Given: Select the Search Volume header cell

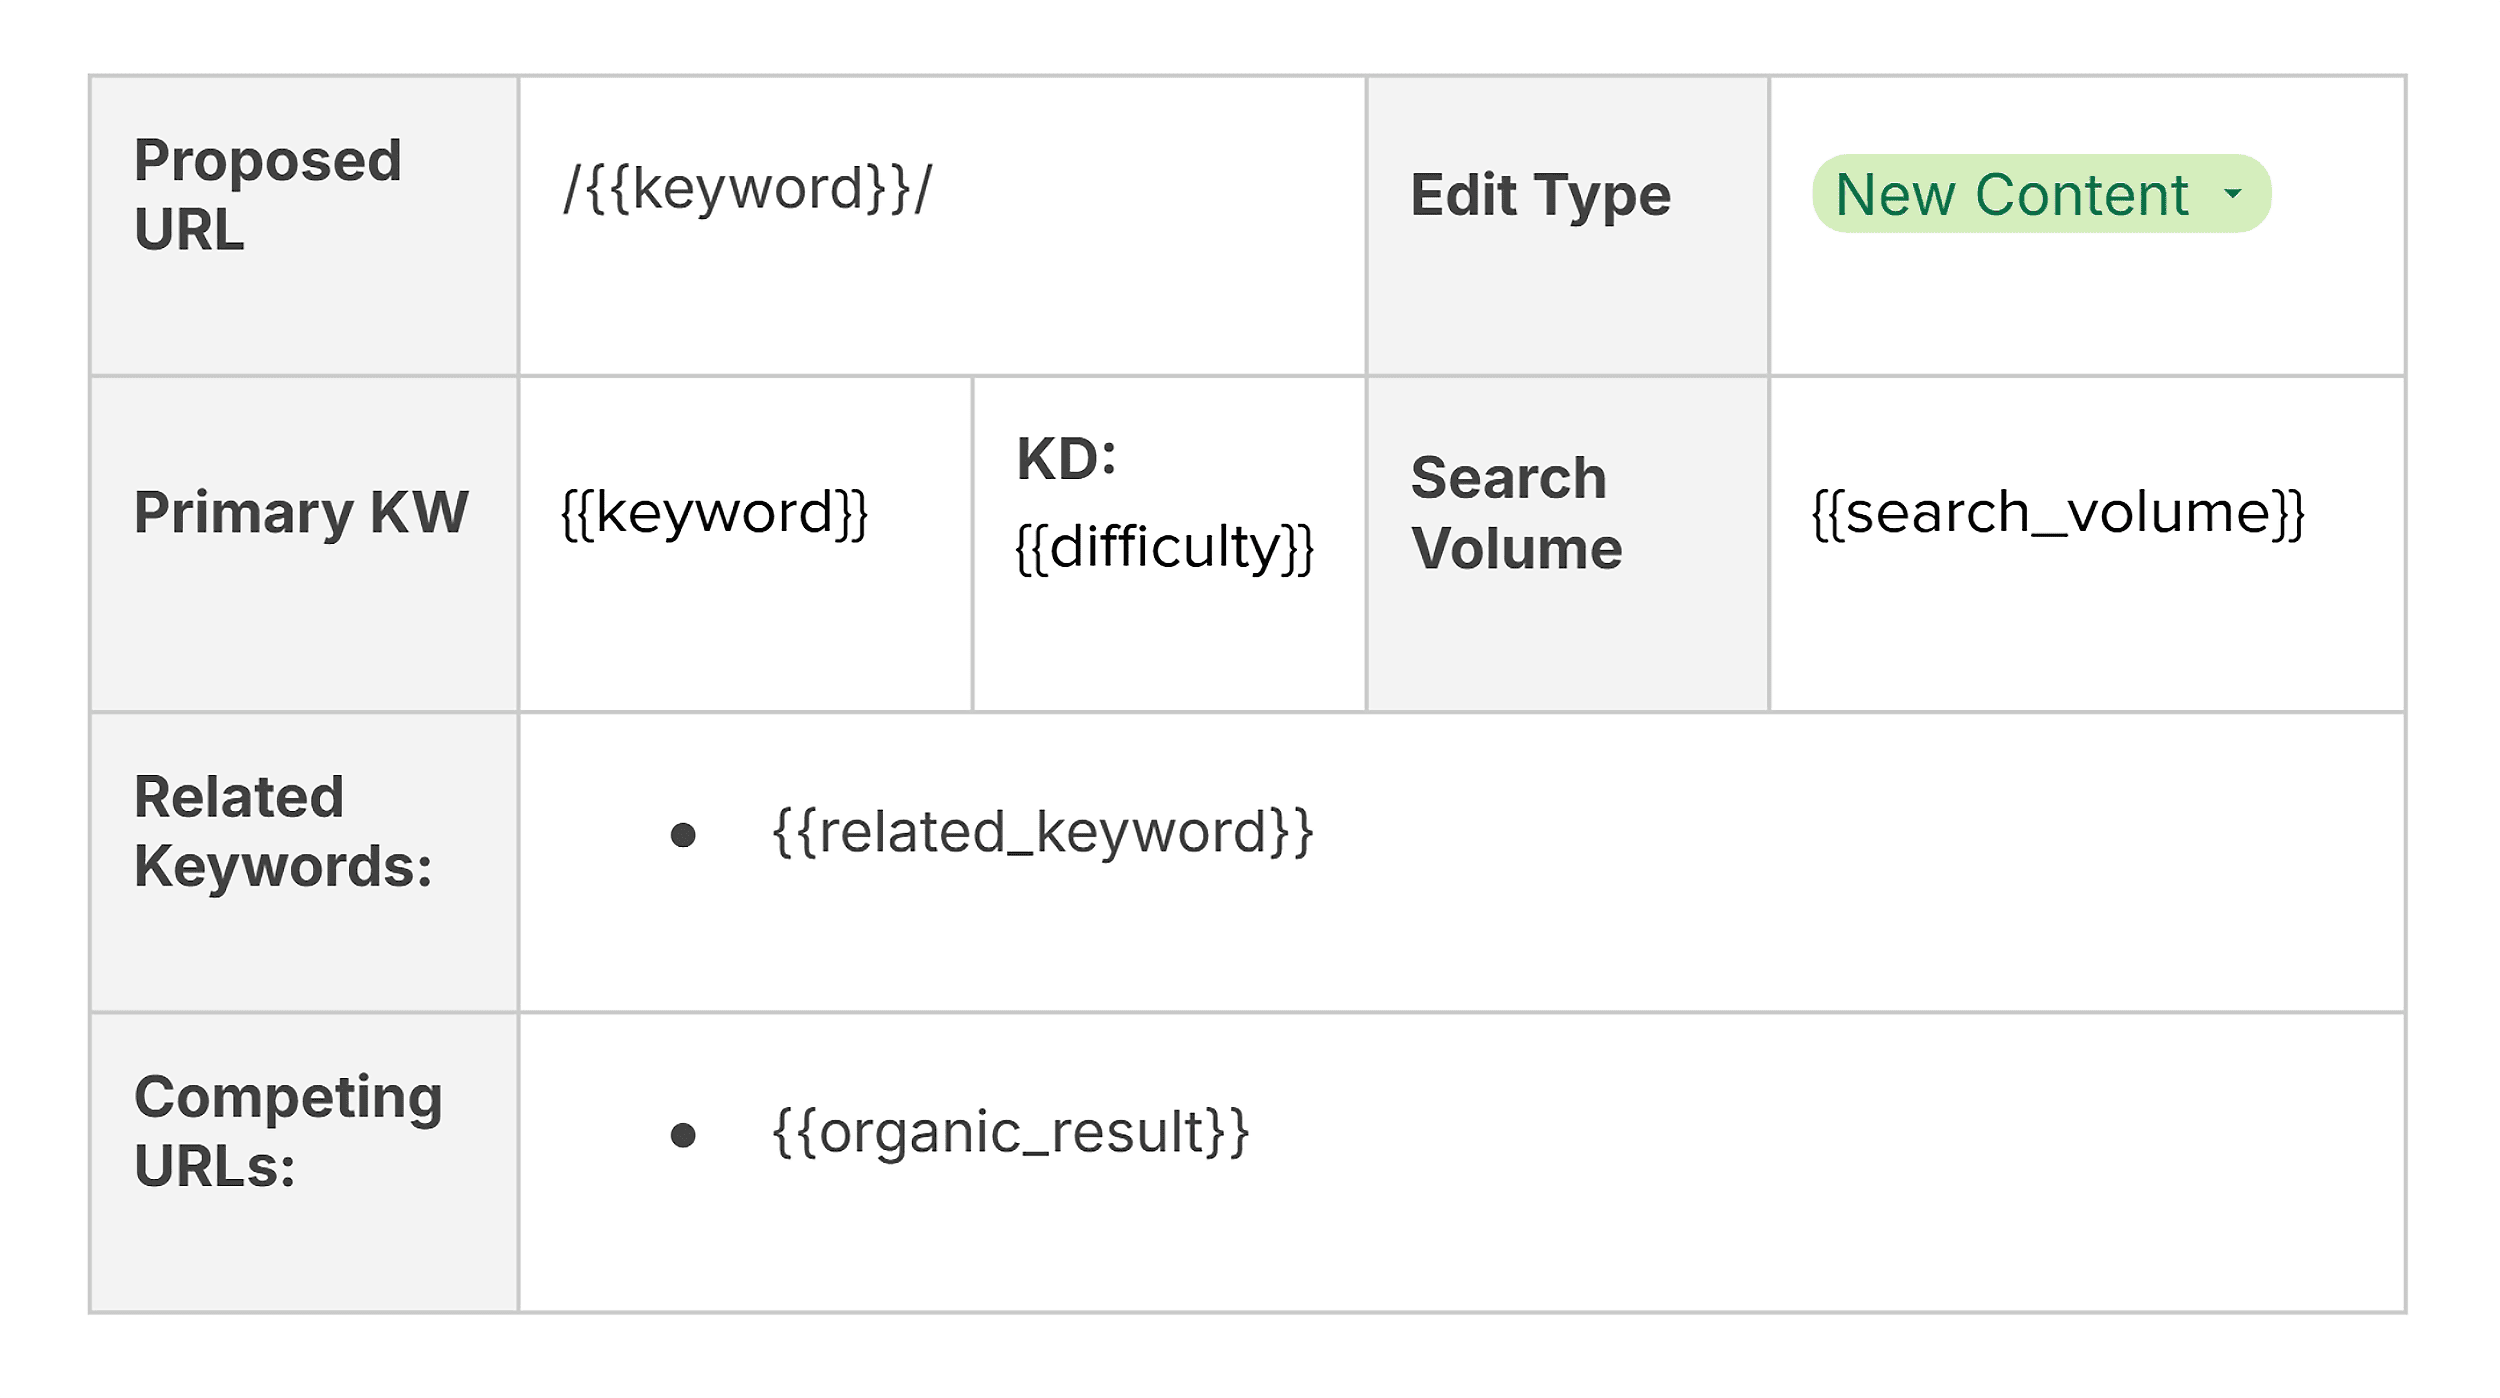Looking at the screenshot, I should (1516, 513).
